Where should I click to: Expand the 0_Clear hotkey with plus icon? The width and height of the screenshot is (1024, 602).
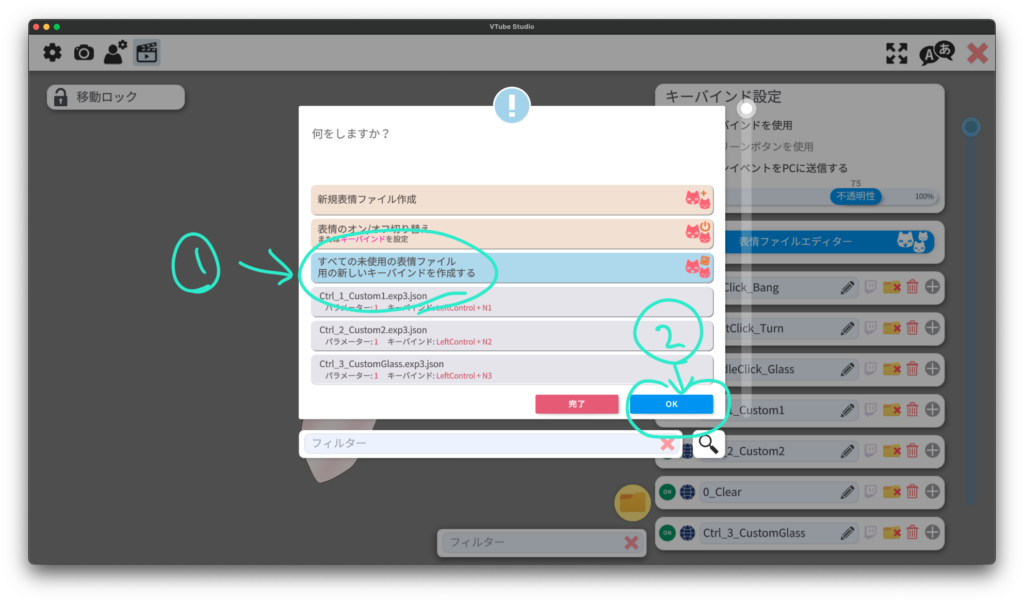tap(932, 492)
